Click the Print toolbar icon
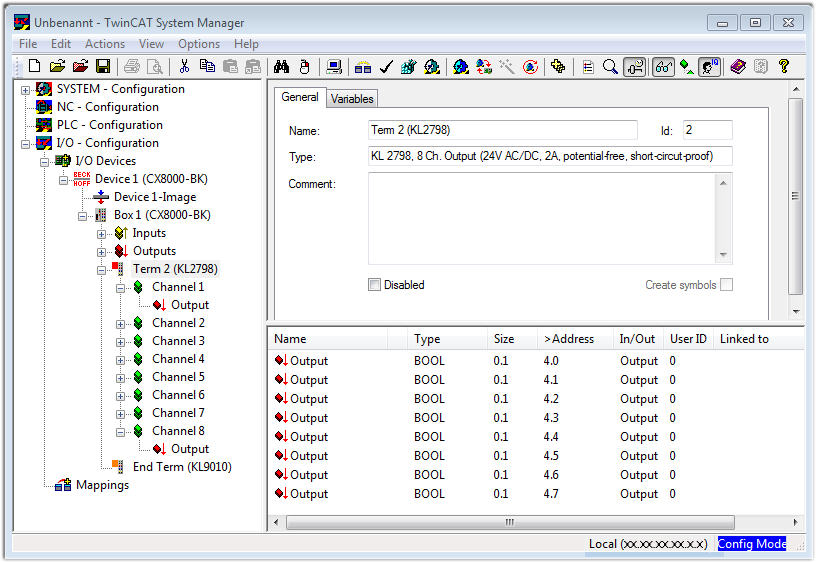 point(132,67)
